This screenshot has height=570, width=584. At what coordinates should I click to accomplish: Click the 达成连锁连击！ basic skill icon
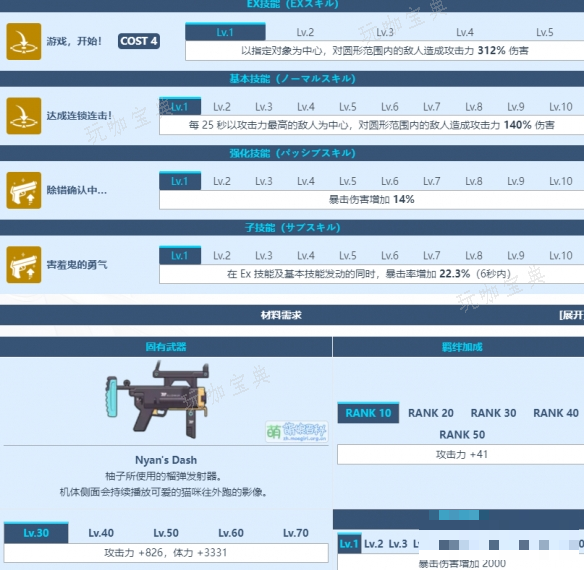24,116
